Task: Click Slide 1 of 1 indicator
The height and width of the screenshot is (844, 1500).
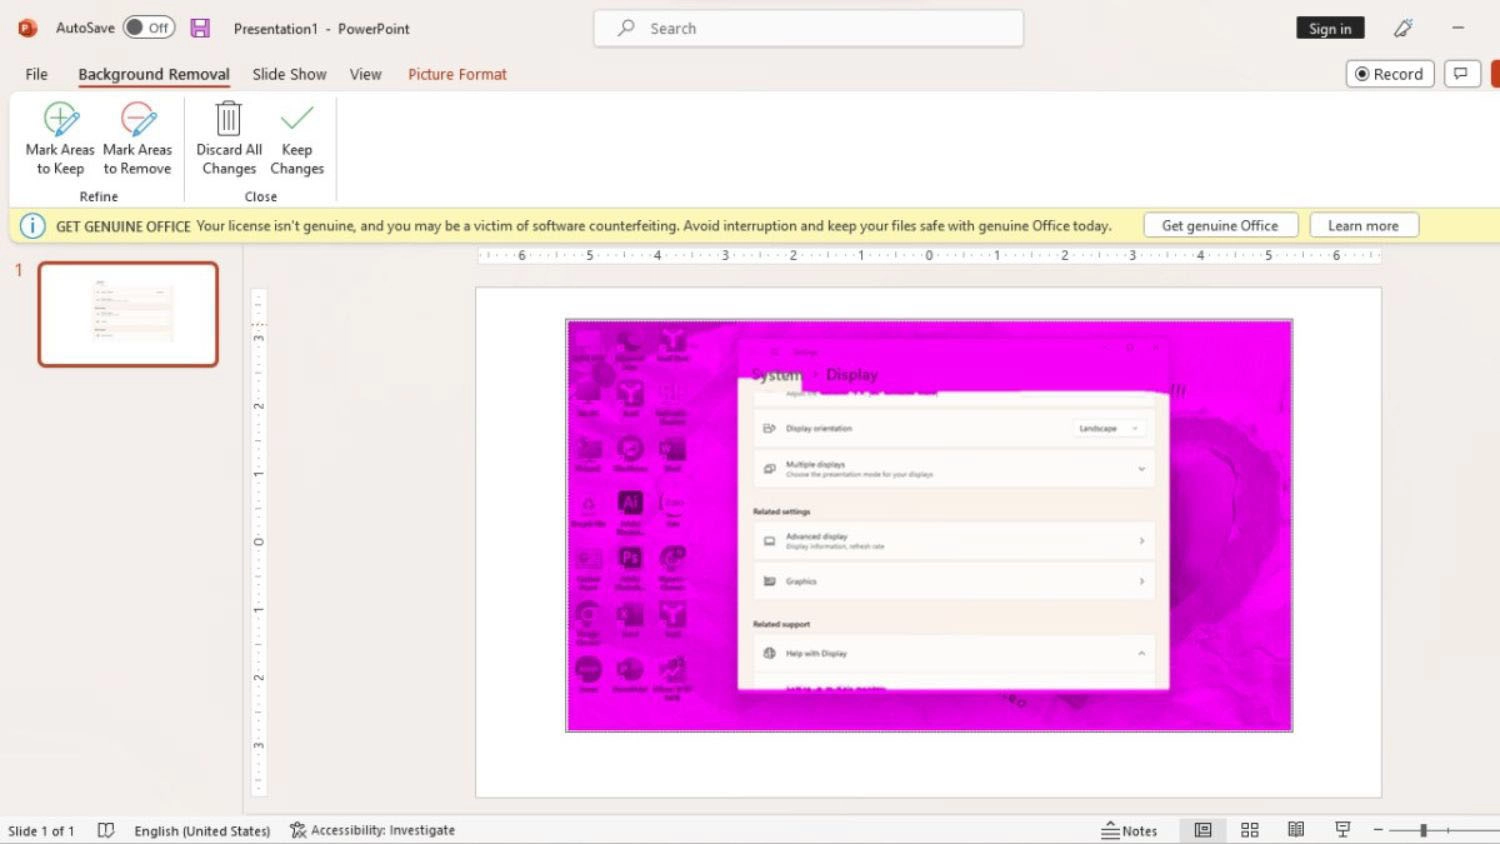Action: (x=41, y=830)
